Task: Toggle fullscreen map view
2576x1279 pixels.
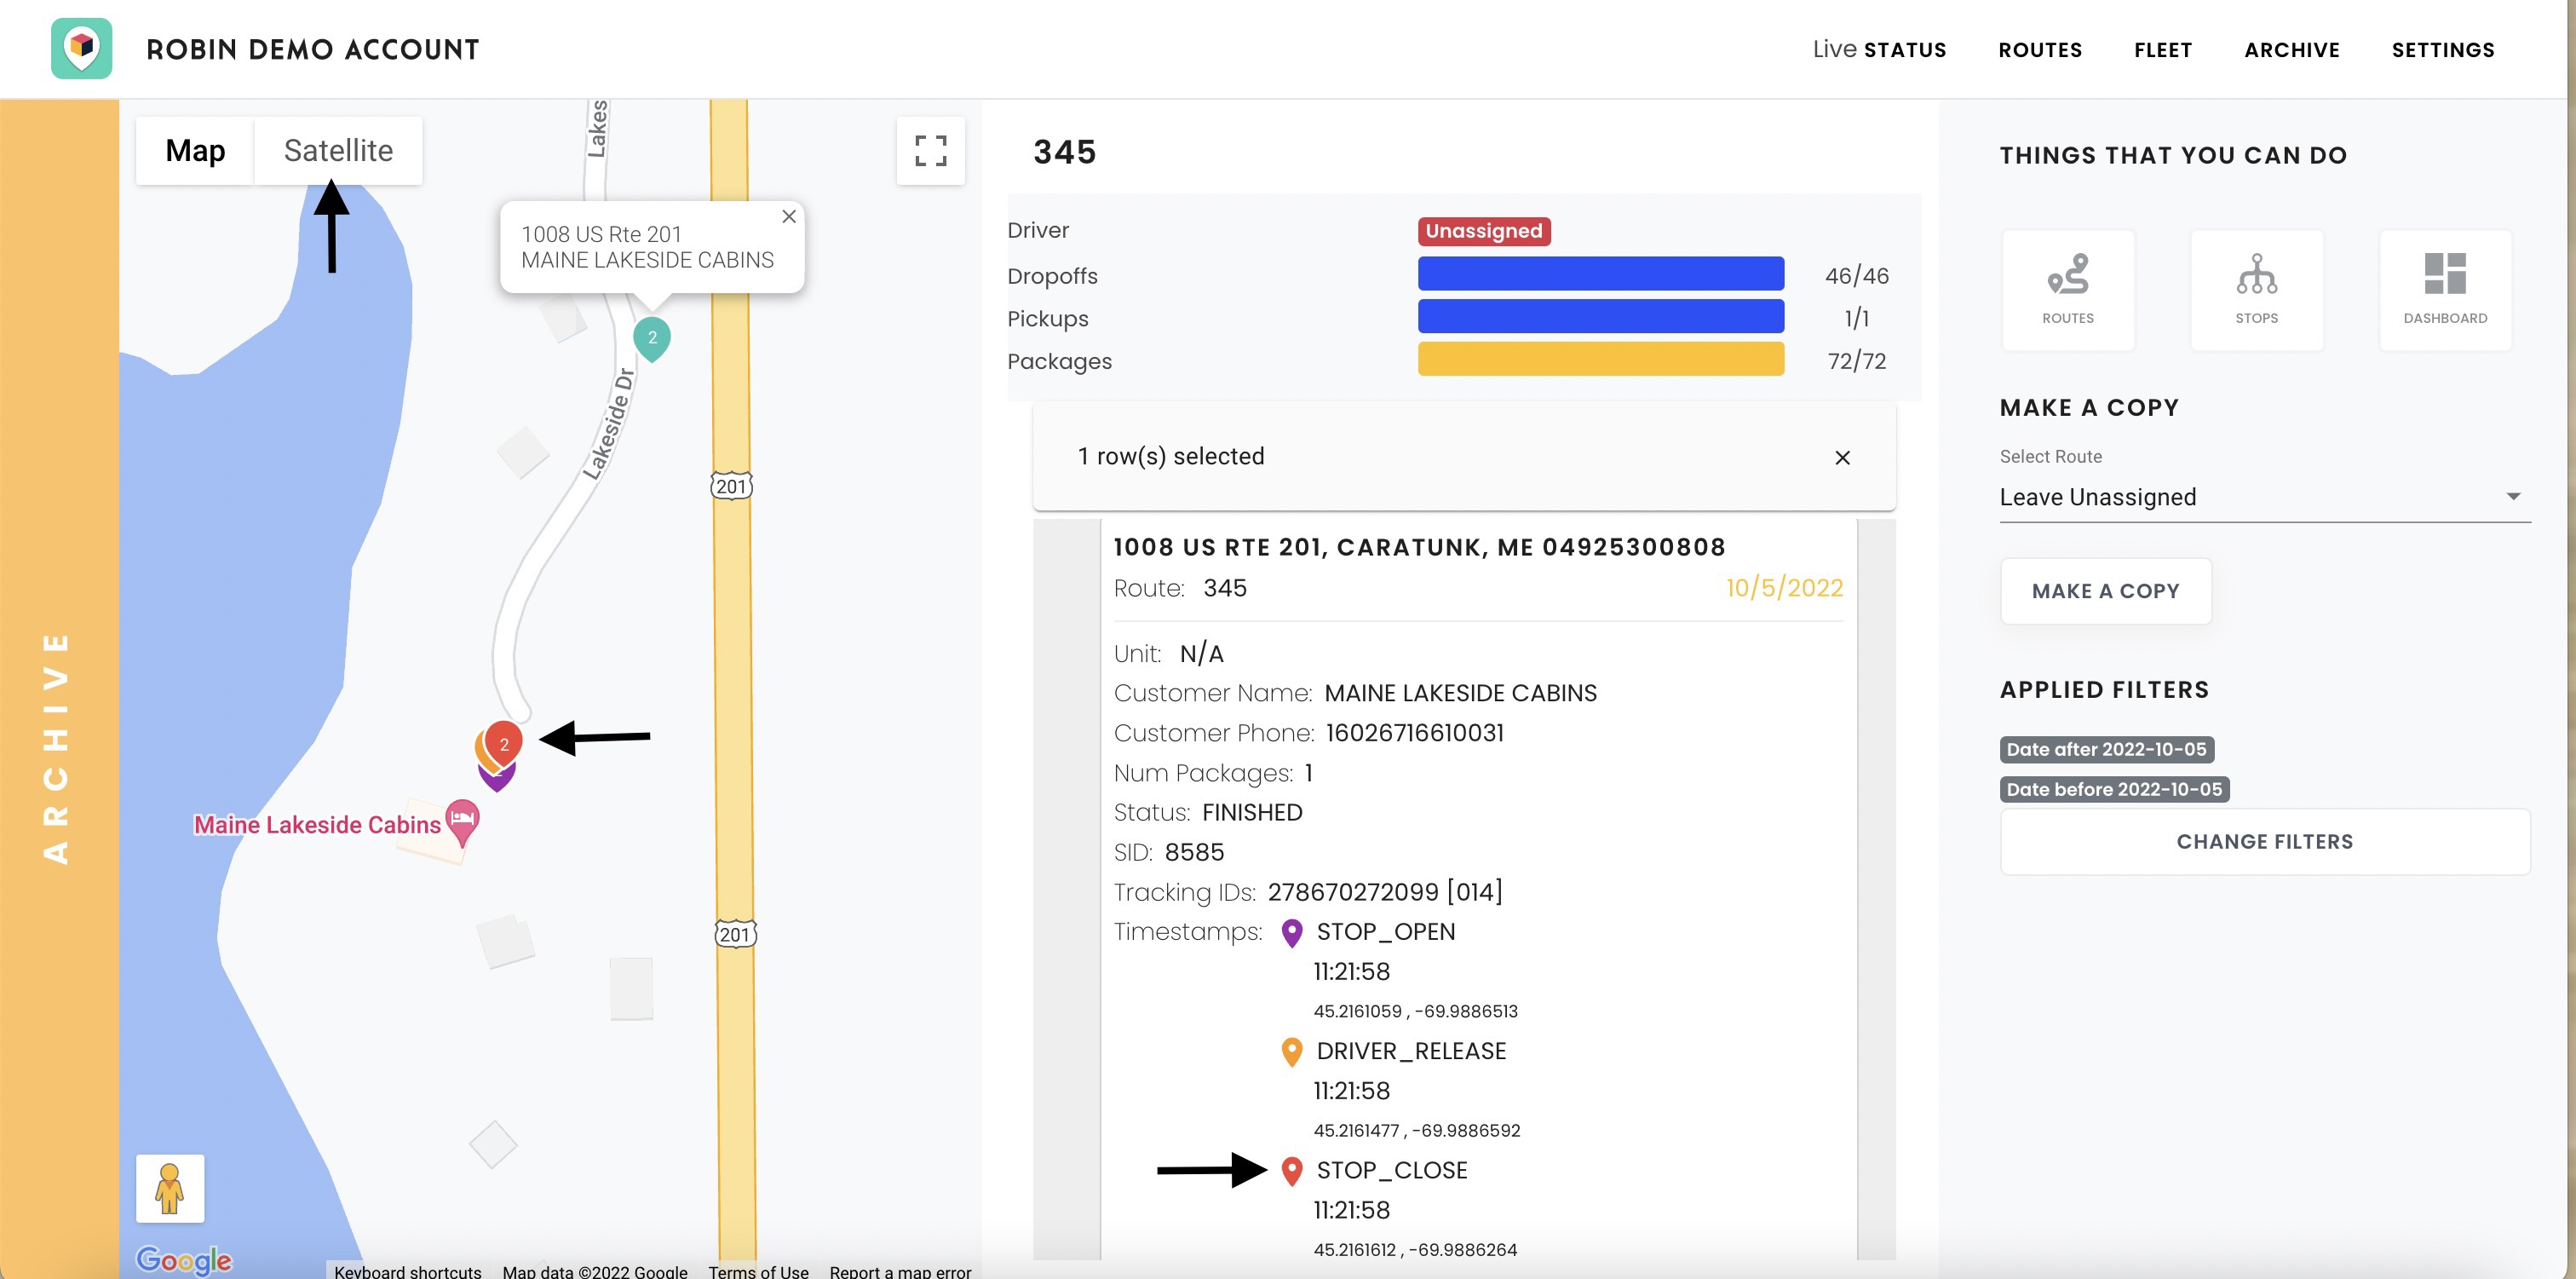Action: coord(930,151)
